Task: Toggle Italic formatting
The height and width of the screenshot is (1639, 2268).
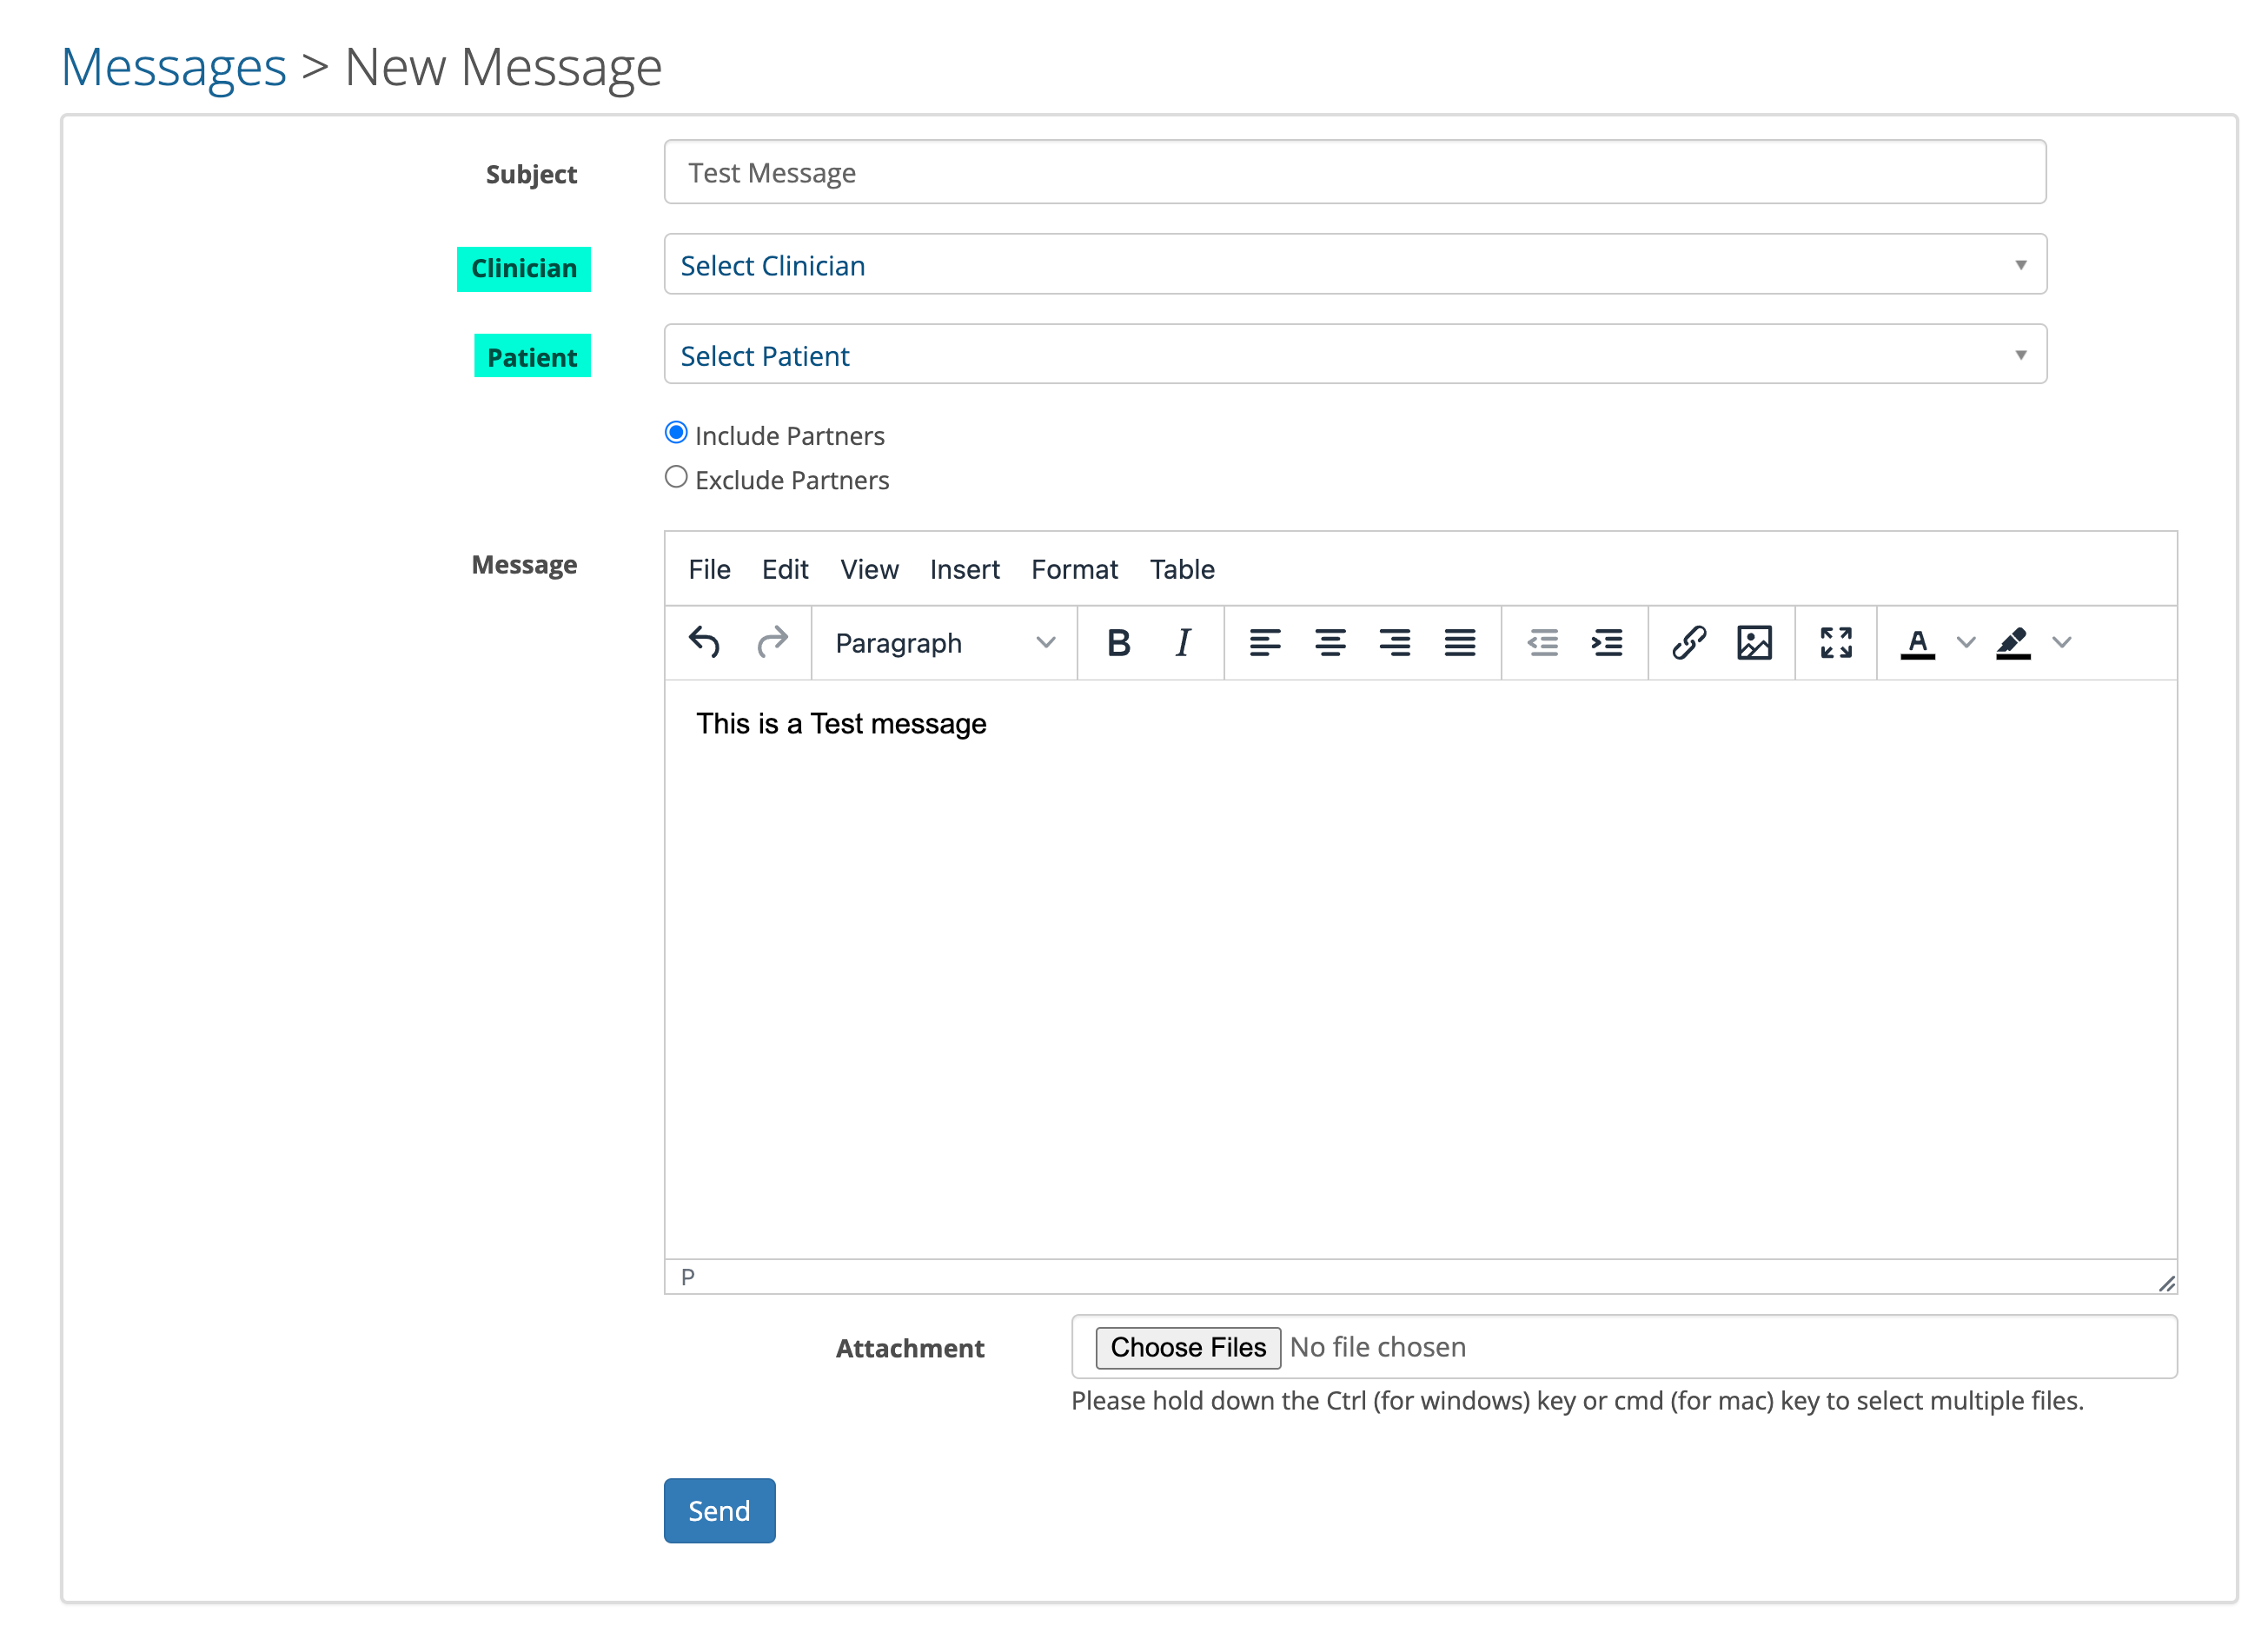Action: 1183,642
